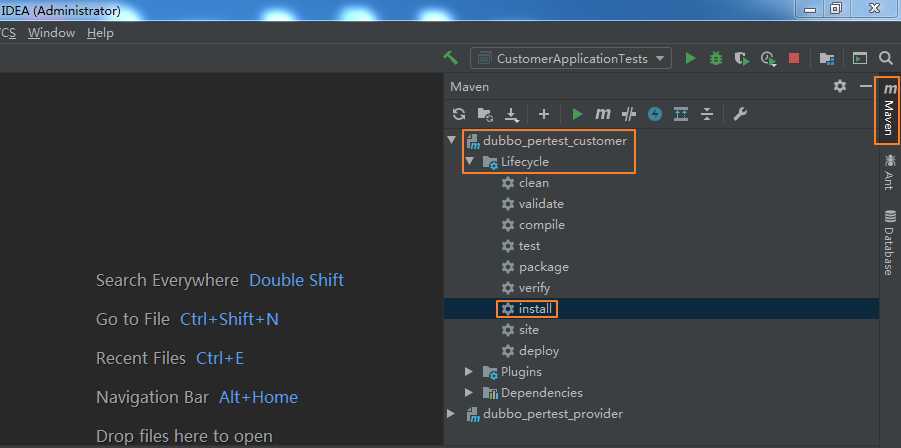Open Maven panel gear settings
This screenshot has height=448, width=901.
(x=840, y=87)
